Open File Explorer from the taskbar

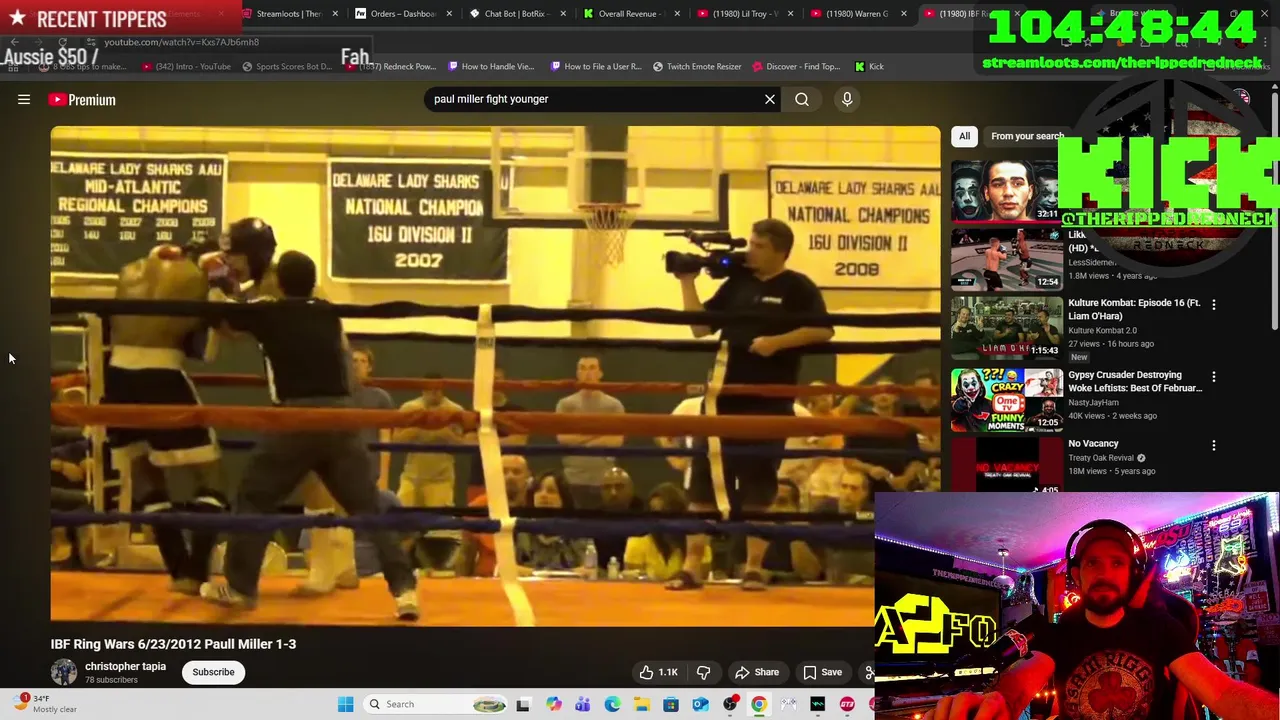click(x=641, y=704)
